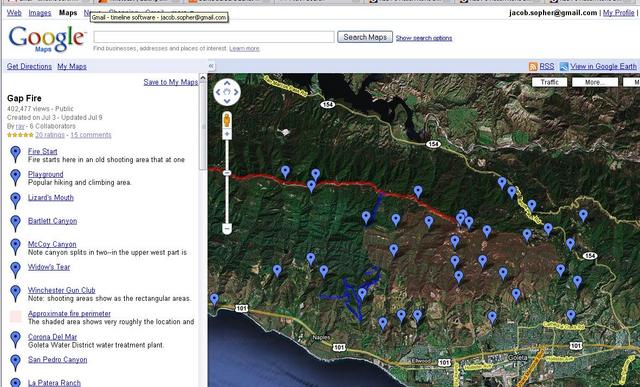Open the RSS link
The image size is (640, 387).
547,66
